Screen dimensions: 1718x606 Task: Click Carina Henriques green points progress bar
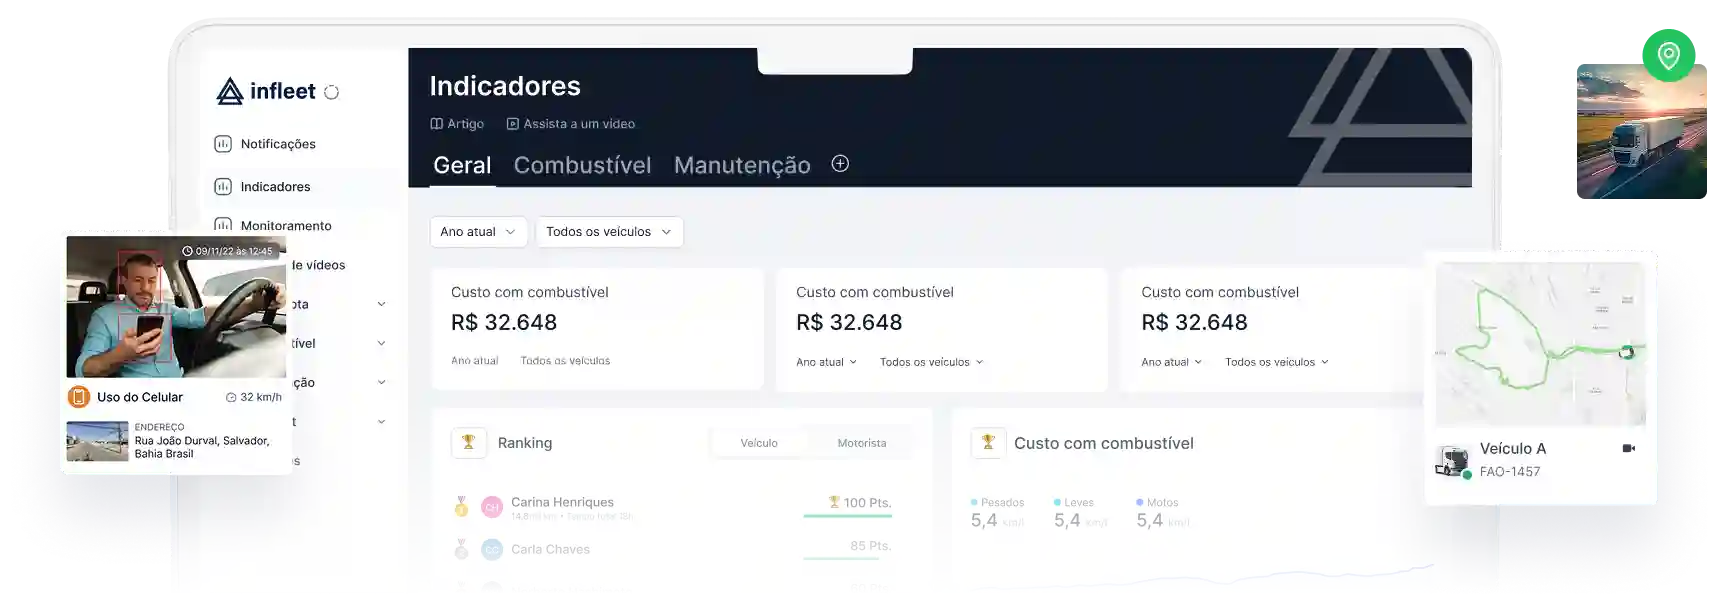click(847, 516)
